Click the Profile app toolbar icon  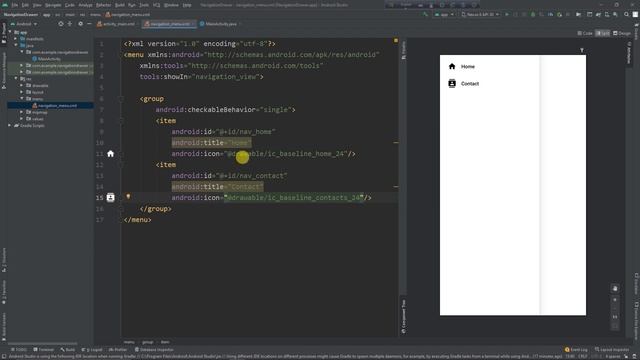550,14
